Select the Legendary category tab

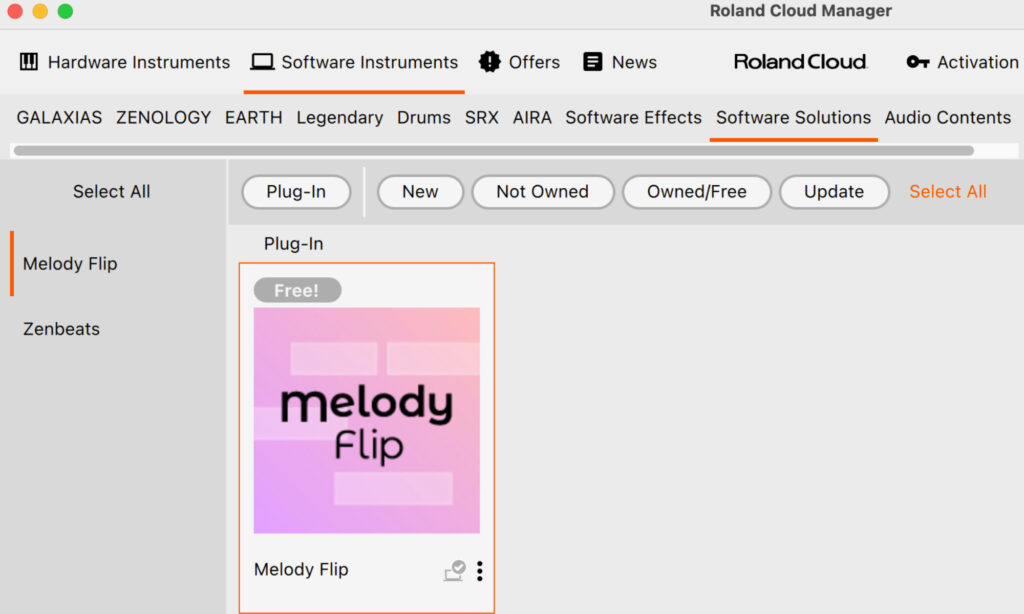[x=340, y=118]
